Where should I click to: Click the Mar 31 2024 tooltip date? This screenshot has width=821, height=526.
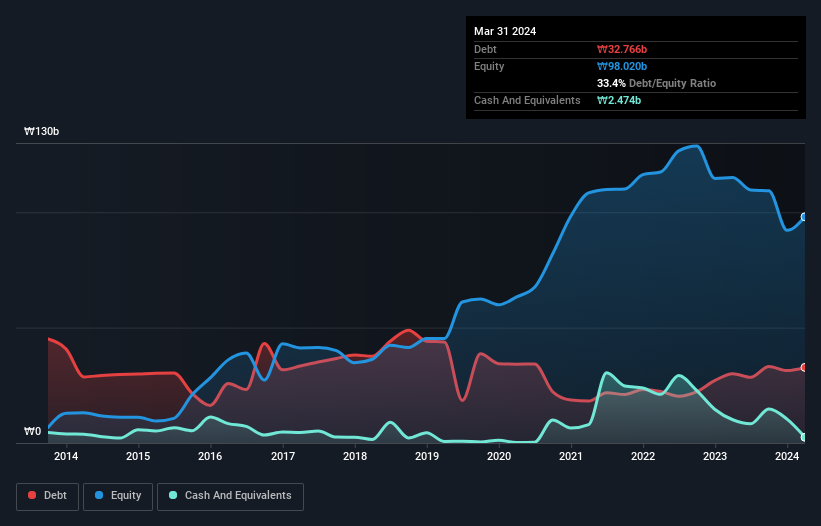tap(505, 31)
